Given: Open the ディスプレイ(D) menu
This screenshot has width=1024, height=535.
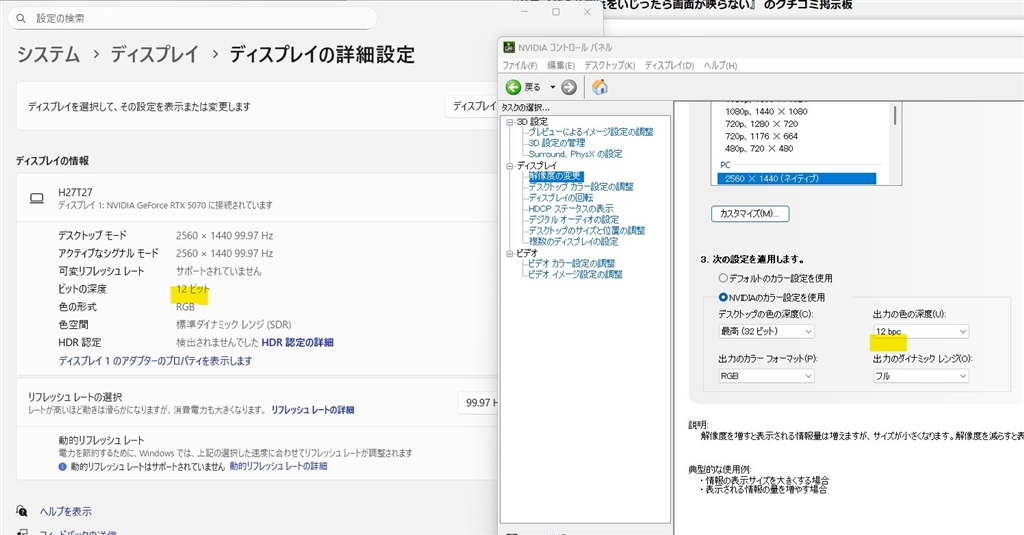Looking at the screenshot, I should coord(669,65).
